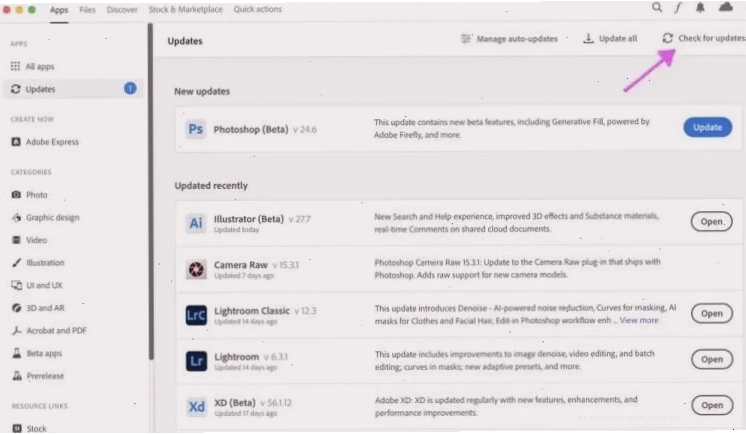Click the Stock icon in Resource Links
This screenshot has height=434, width=746.
pyautogui.click(x=17, y=428)
